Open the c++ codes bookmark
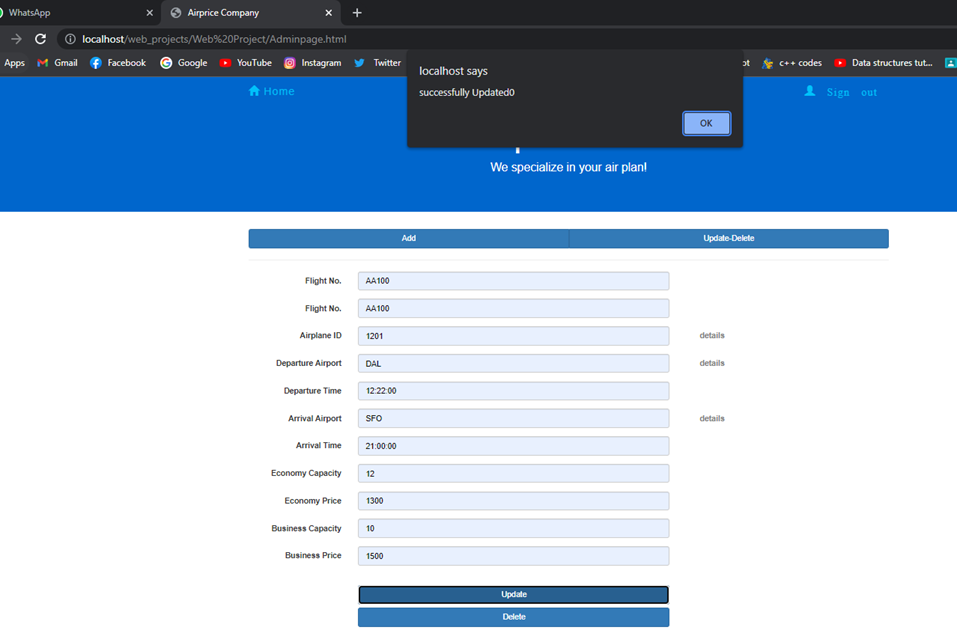The height and width of the screenshot is (636, 957). point(792,62)
